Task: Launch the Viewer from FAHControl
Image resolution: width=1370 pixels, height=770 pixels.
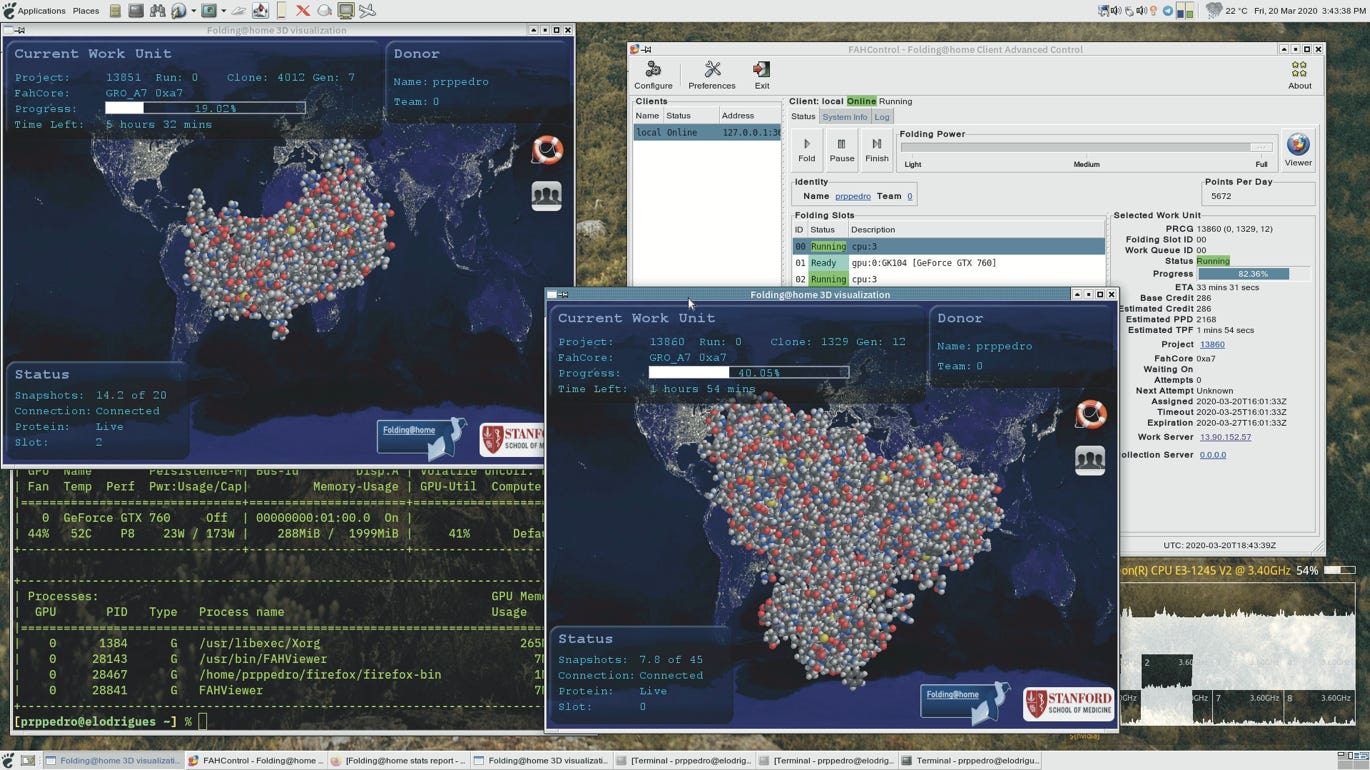Action: click(1298, 149)
